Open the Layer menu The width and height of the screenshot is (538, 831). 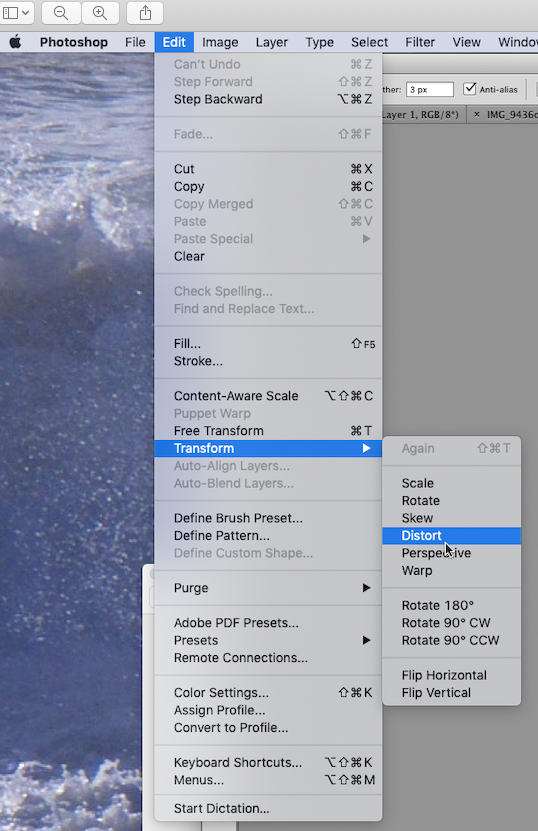pos(272,42)
